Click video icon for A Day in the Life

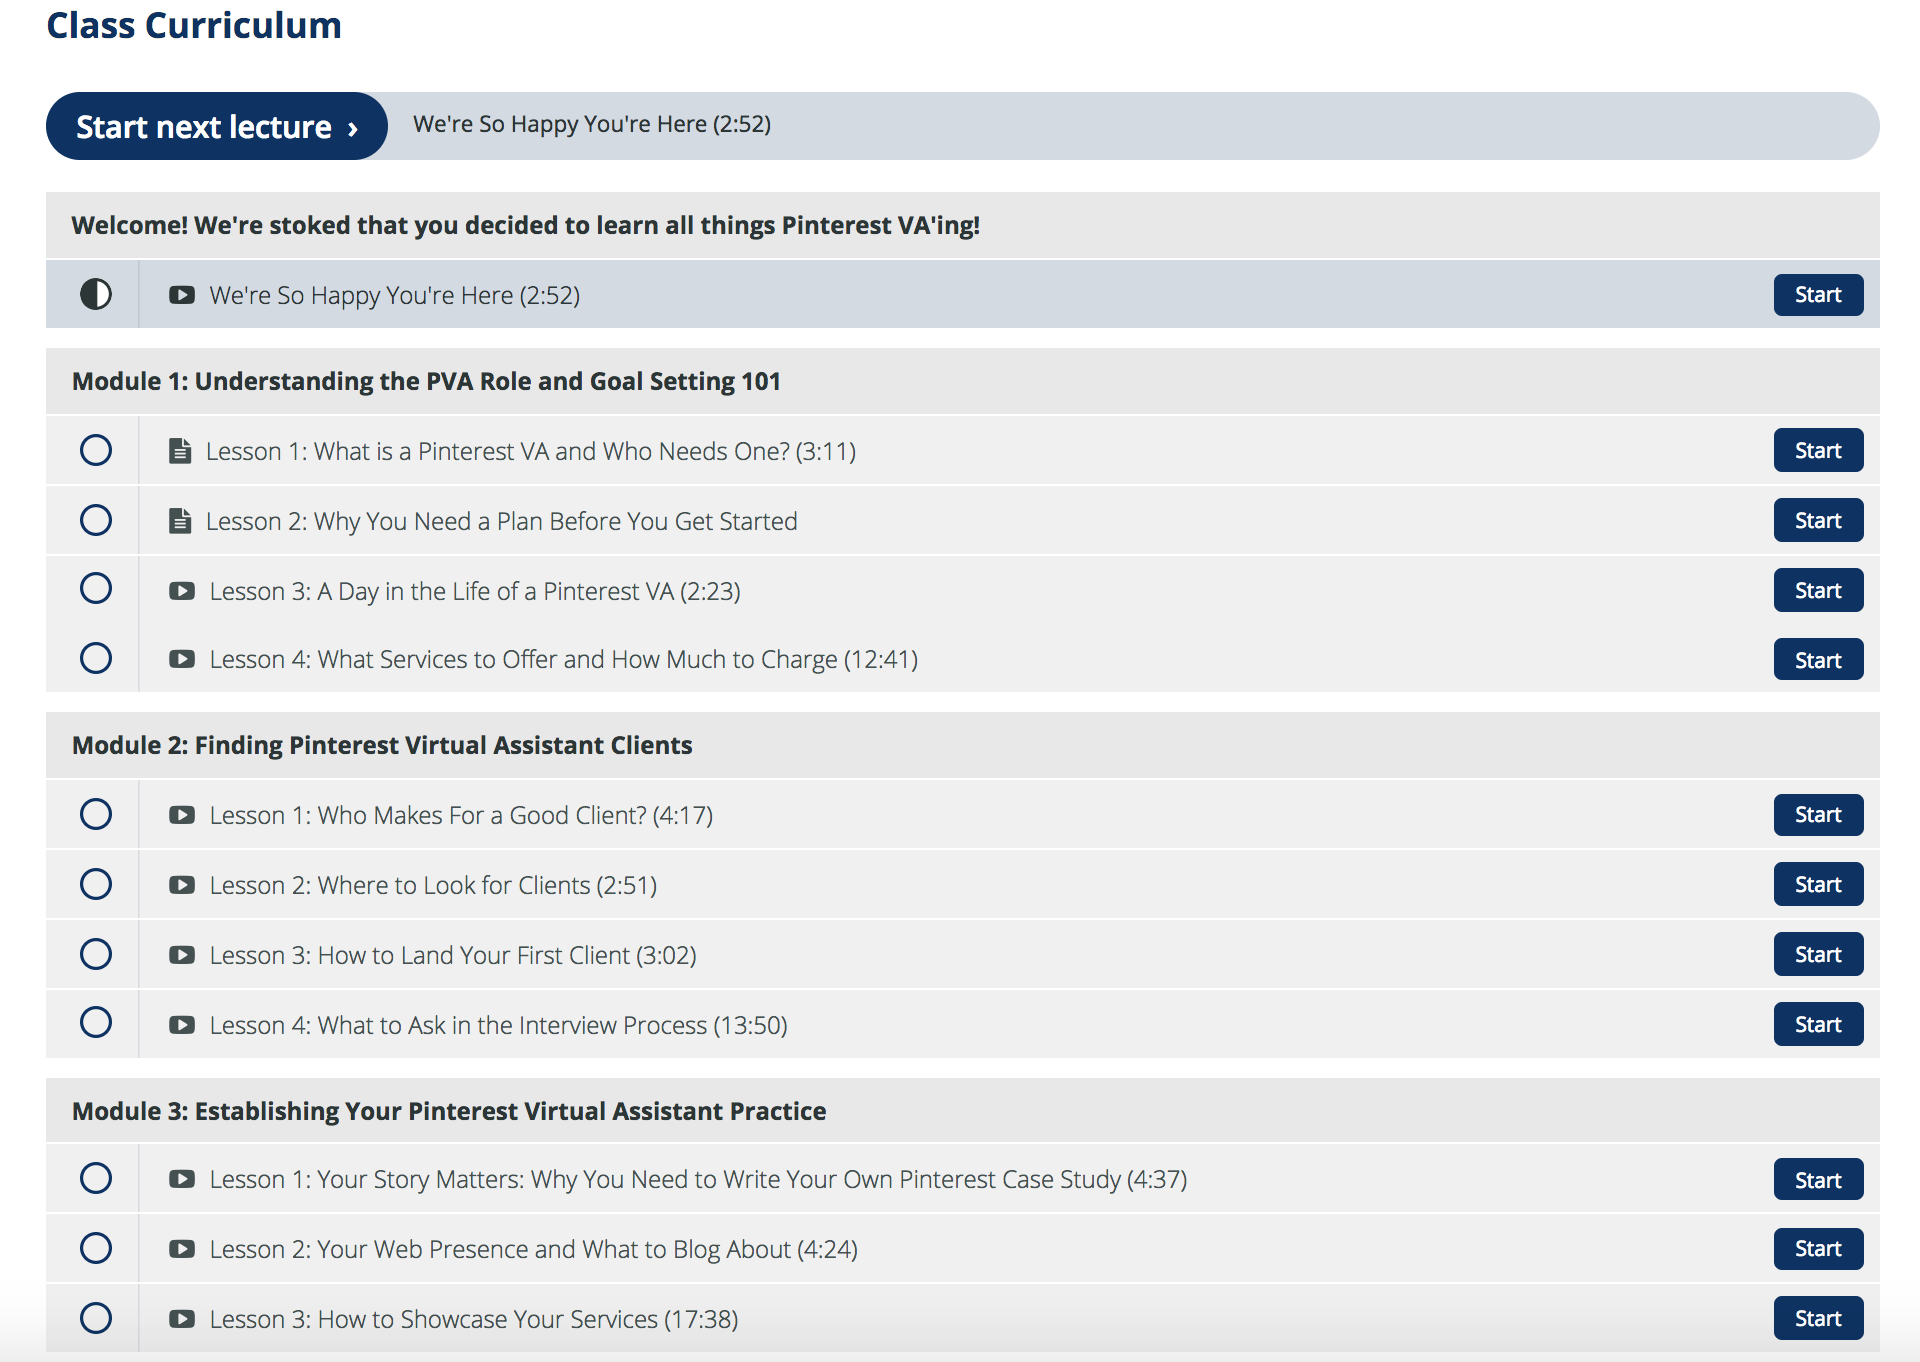pos(182,591)
